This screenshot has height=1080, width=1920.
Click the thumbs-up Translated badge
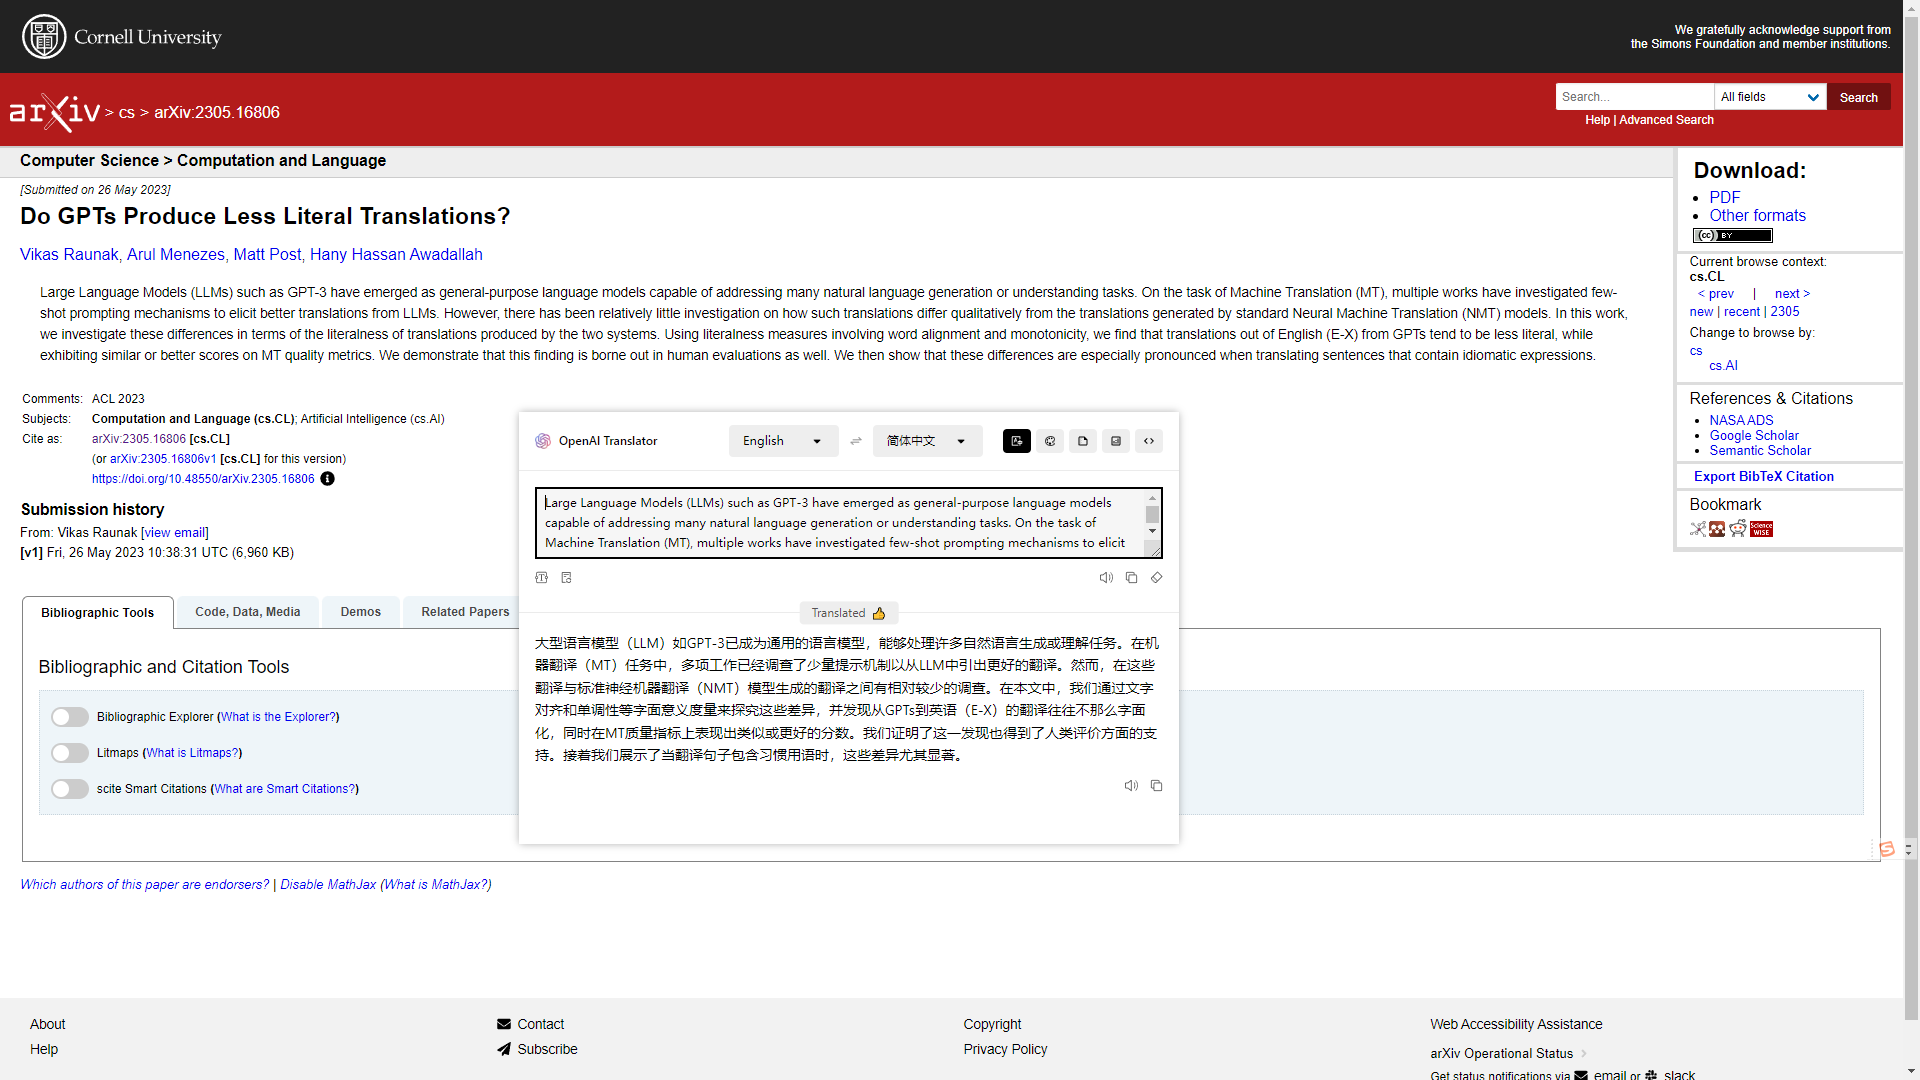pos(849,613)
